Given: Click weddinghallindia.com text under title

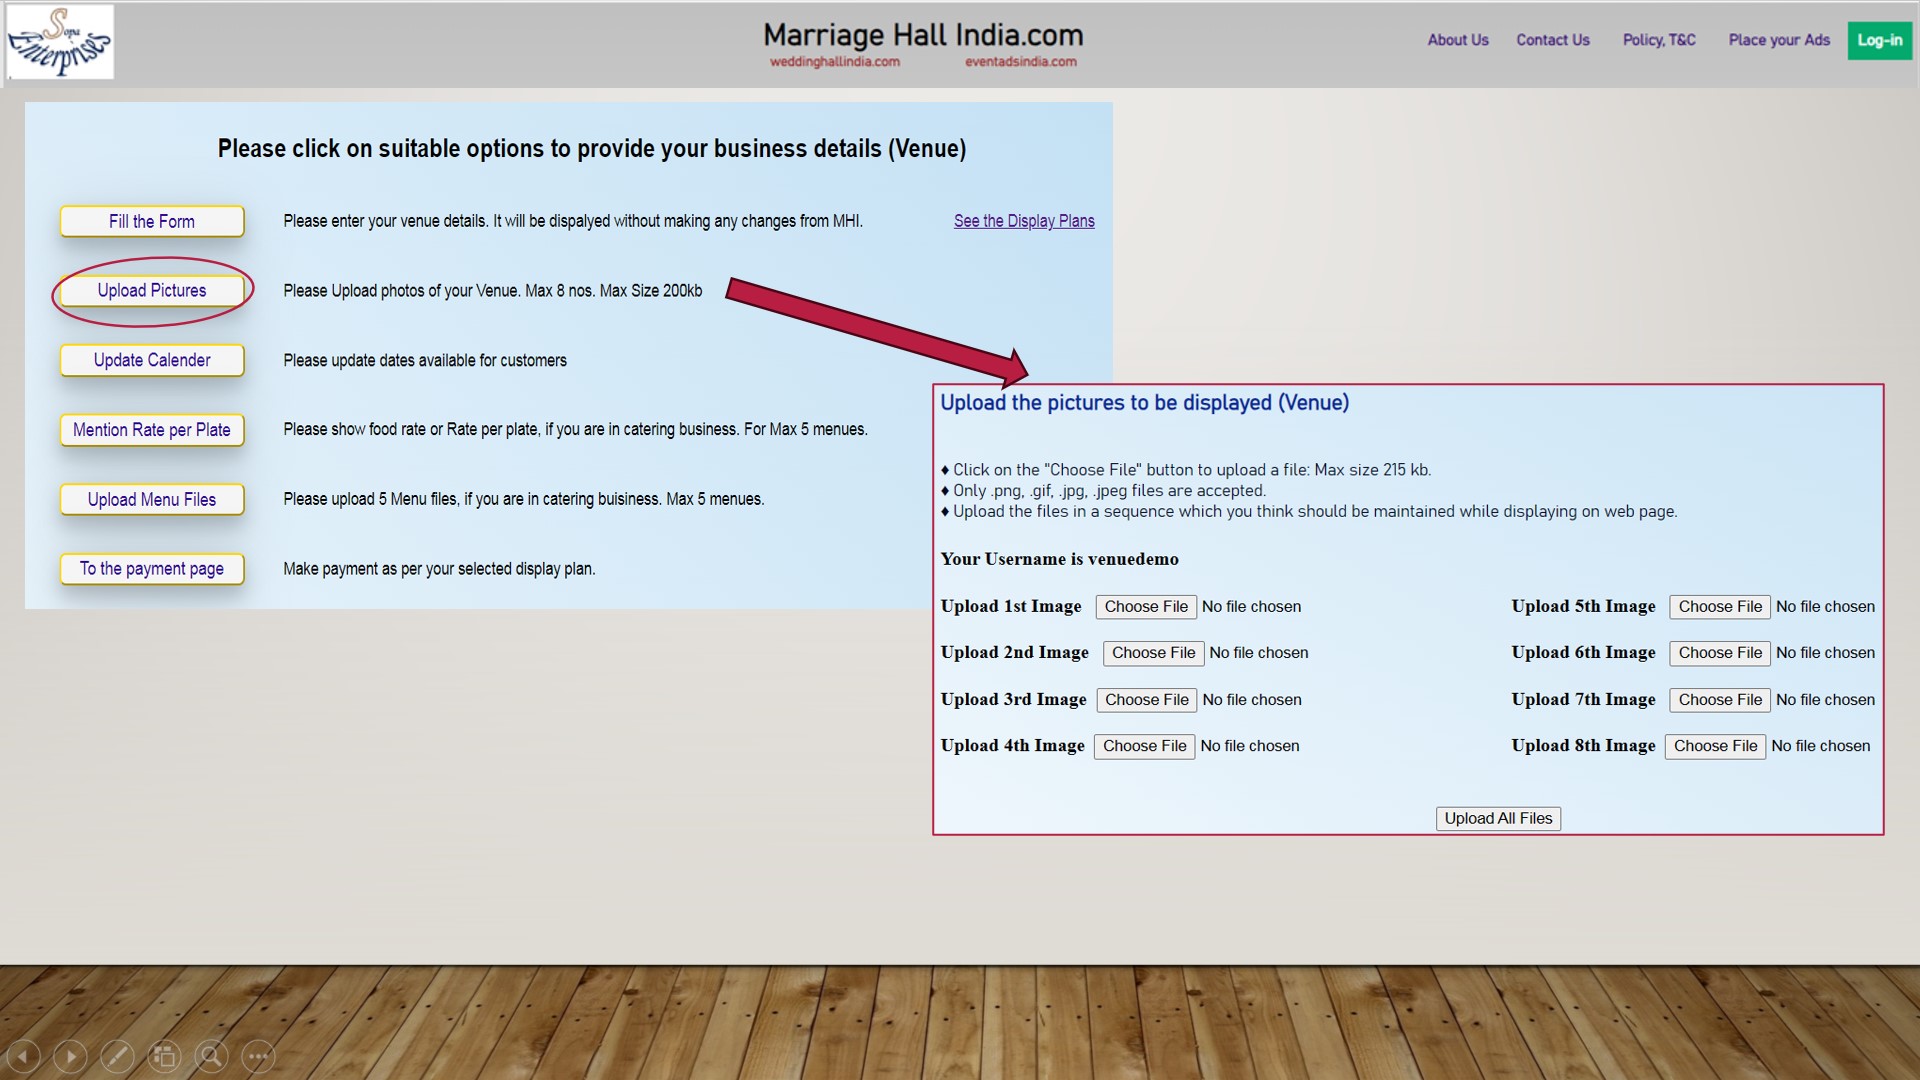Looking at the screenshot, I should 835,62.
